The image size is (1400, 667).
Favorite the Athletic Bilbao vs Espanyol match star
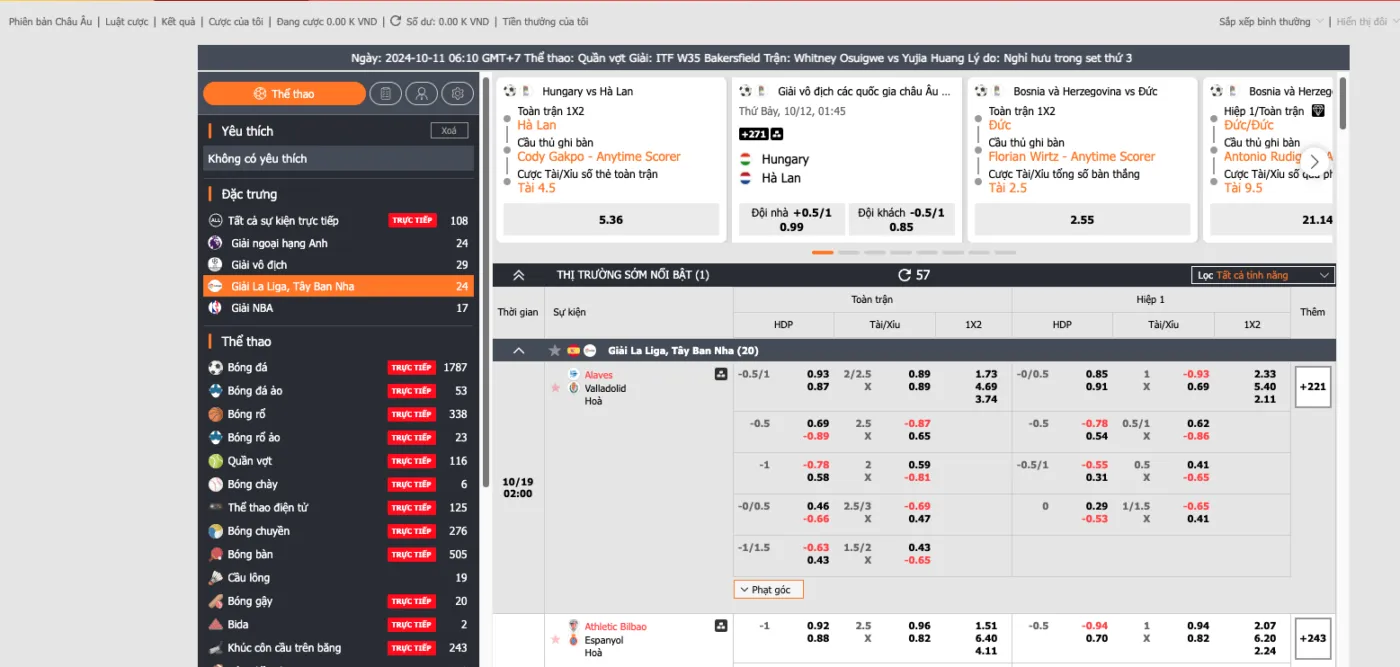click(555, 639)
